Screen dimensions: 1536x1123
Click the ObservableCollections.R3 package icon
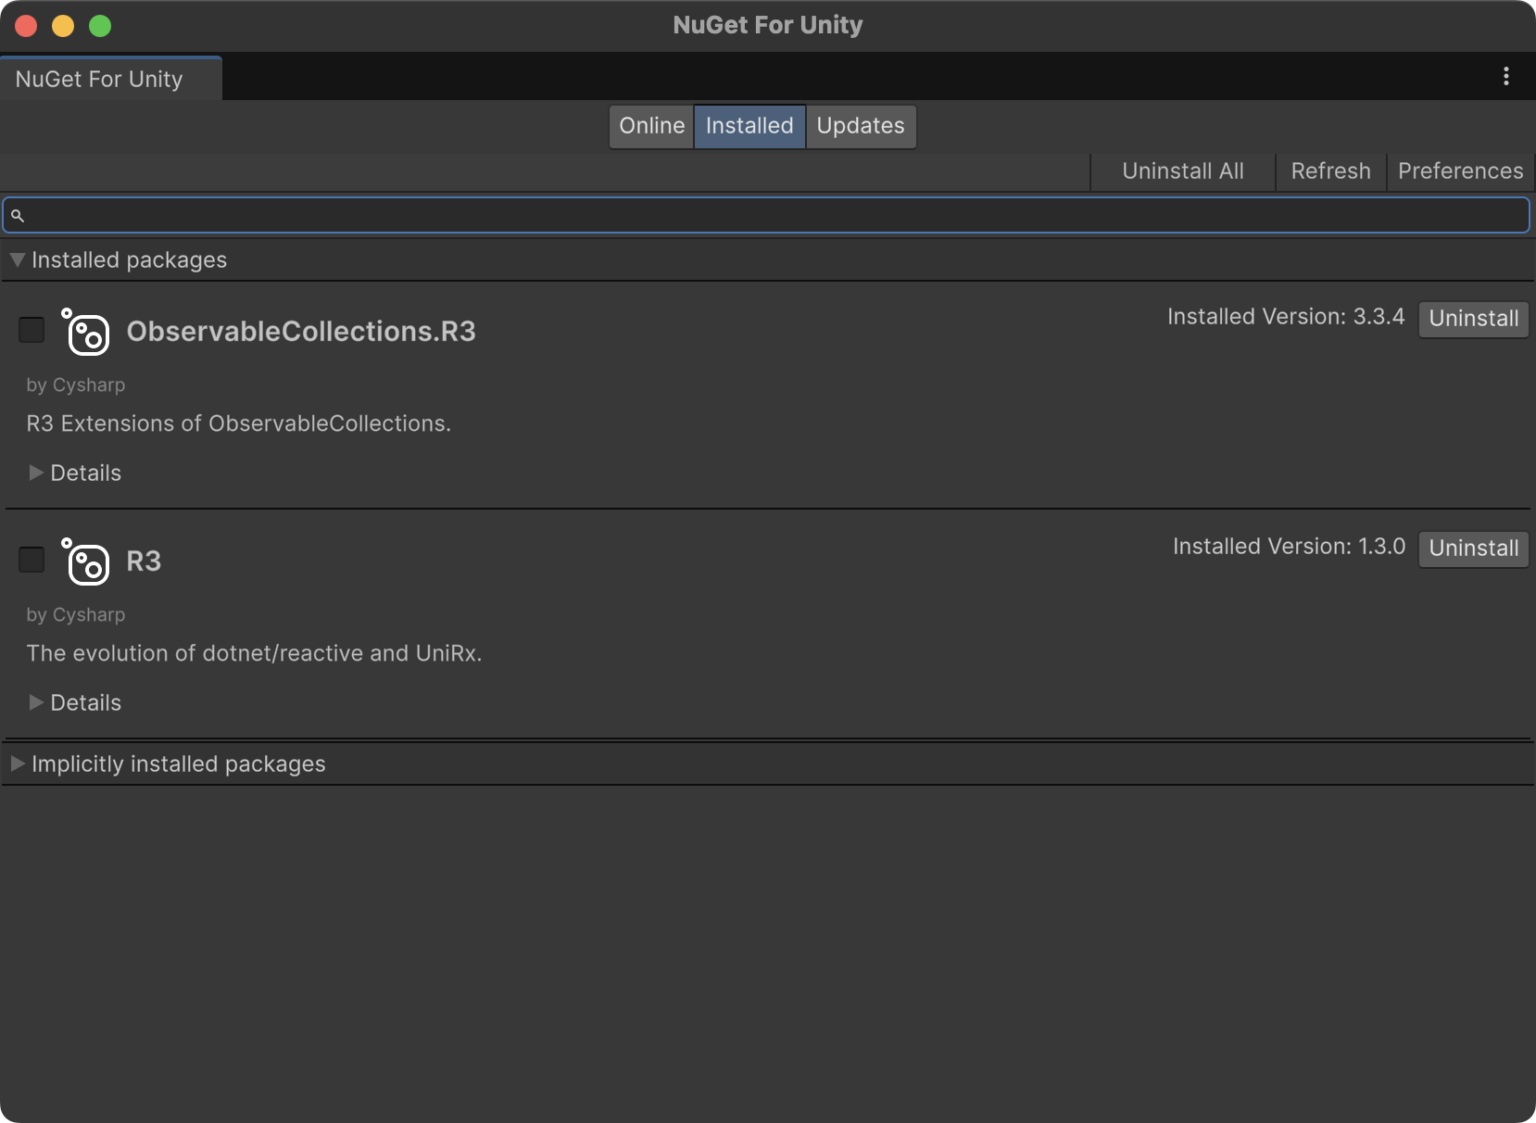click(x=86, y=333)
